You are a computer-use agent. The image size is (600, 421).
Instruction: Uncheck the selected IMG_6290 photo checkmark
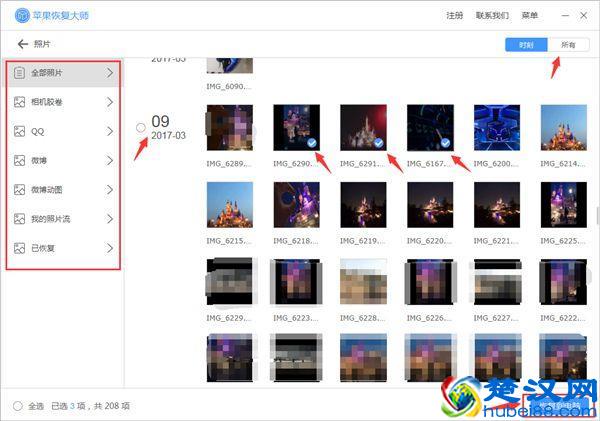(312, 144)
